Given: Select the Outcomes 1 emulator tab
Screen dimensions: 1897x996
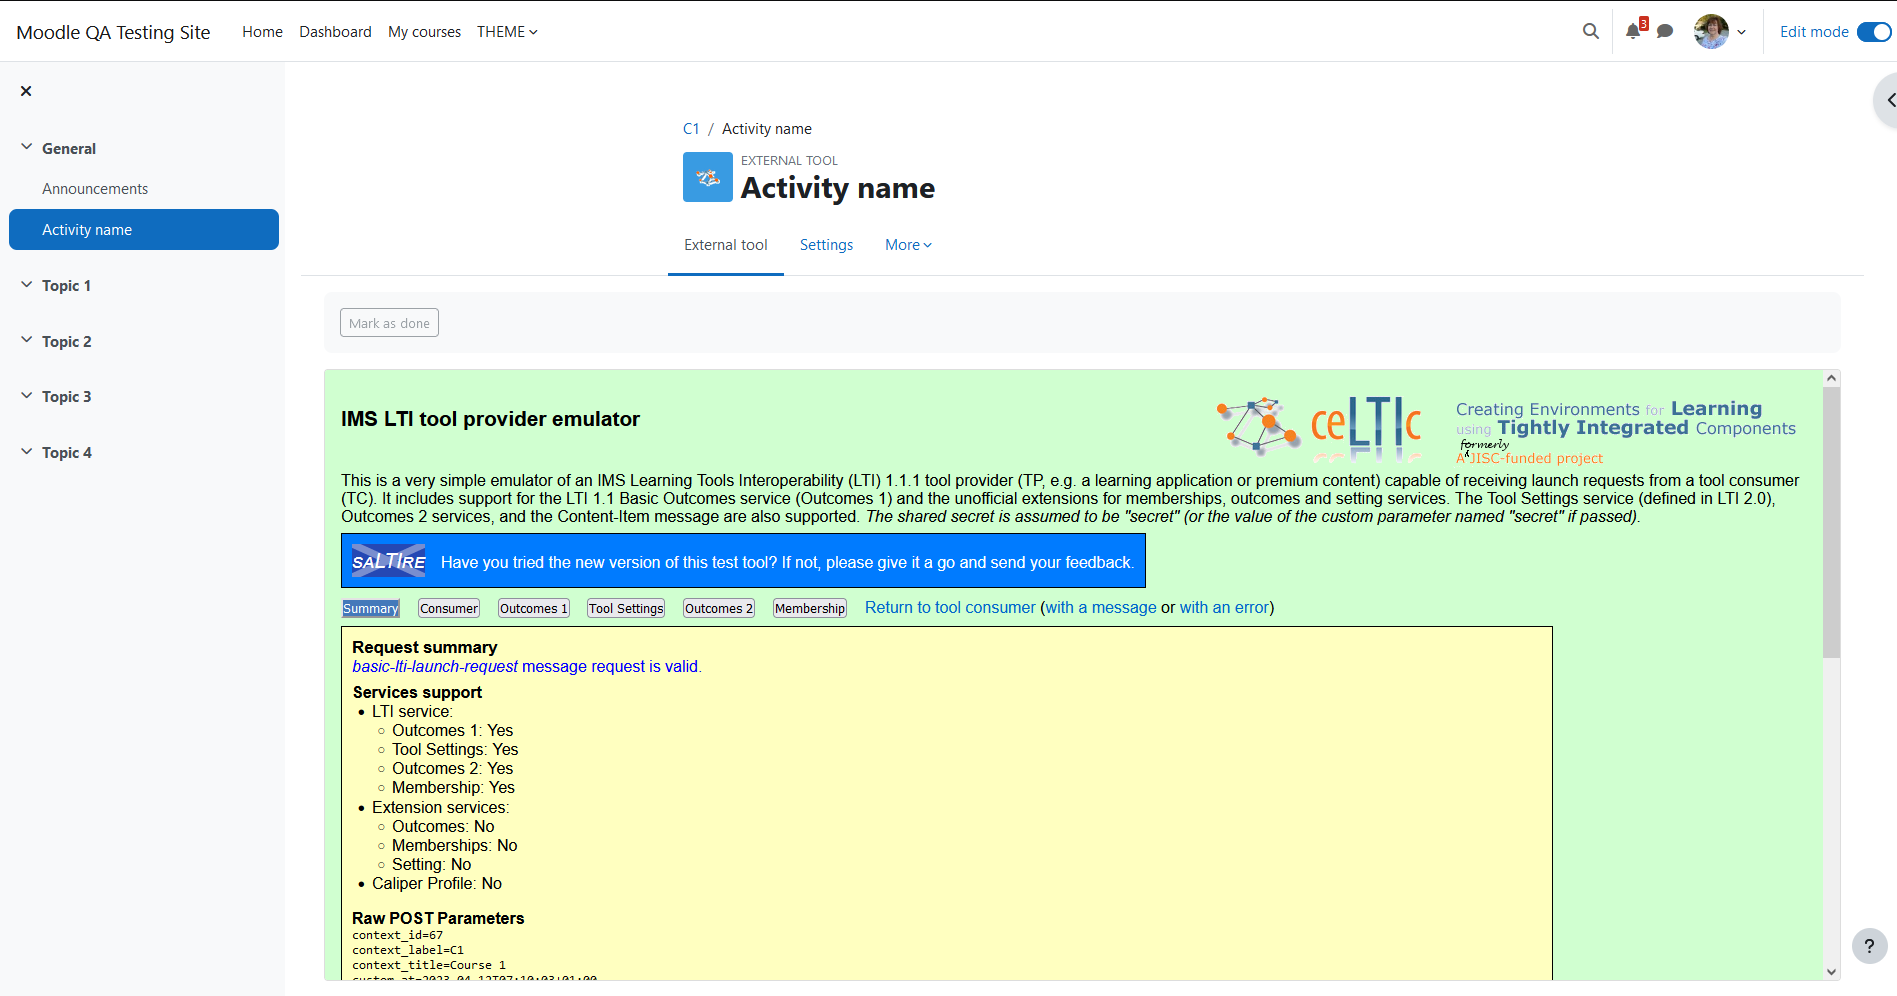Looking at the screenshot, I should point(534,608).
